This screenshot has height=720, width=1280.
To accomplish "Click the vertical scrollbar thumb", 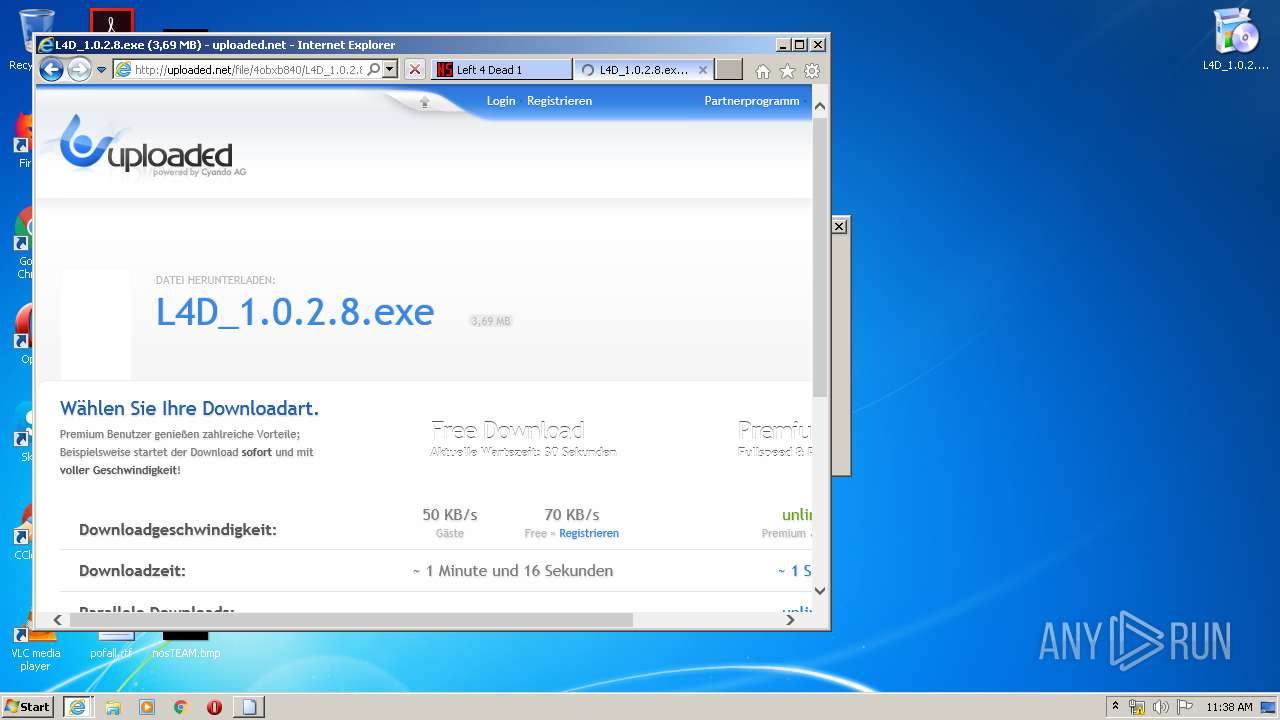I will pyautogui.click(x=820, y=256).
